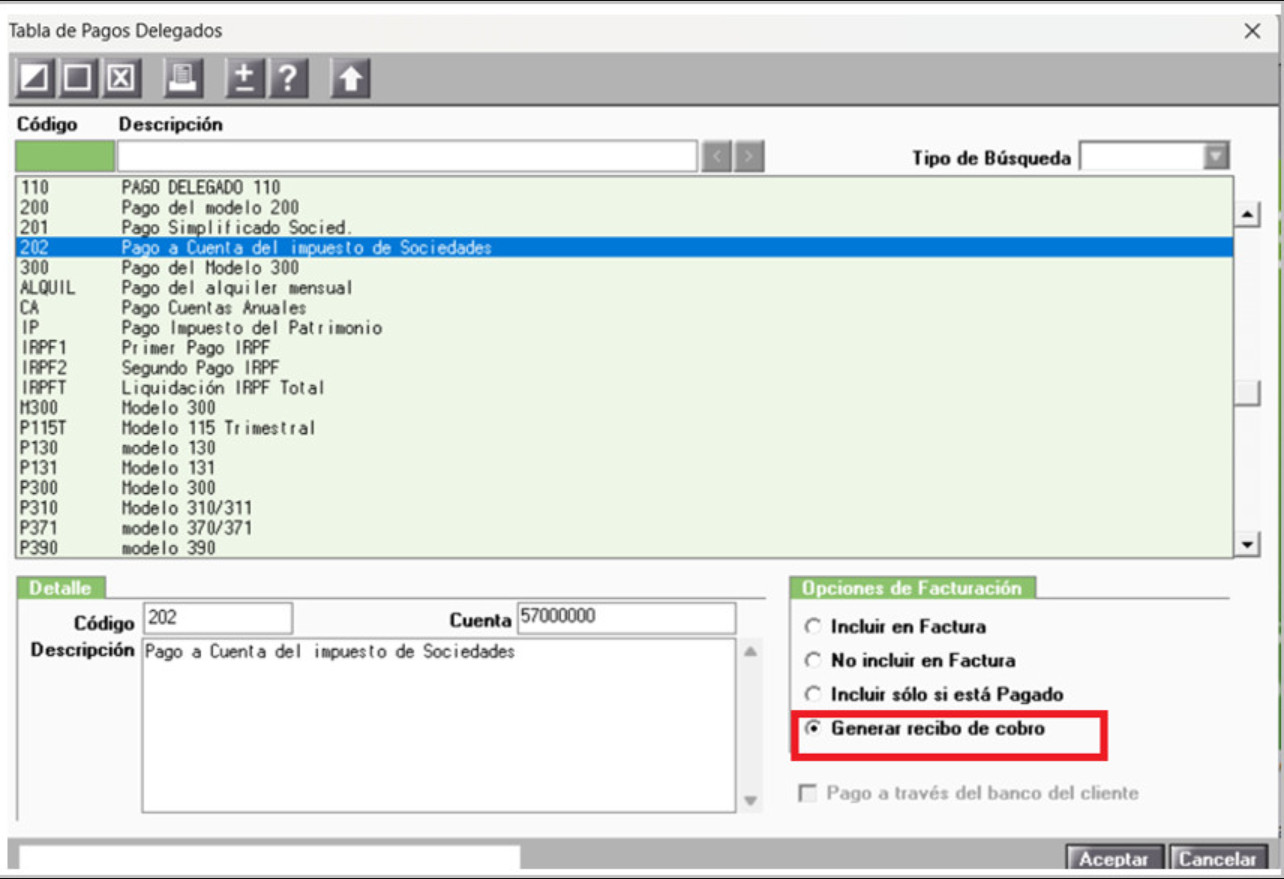Open help with the question mark icon
1284x879 pixels.
pyautogui.click(x=287, y=77)
